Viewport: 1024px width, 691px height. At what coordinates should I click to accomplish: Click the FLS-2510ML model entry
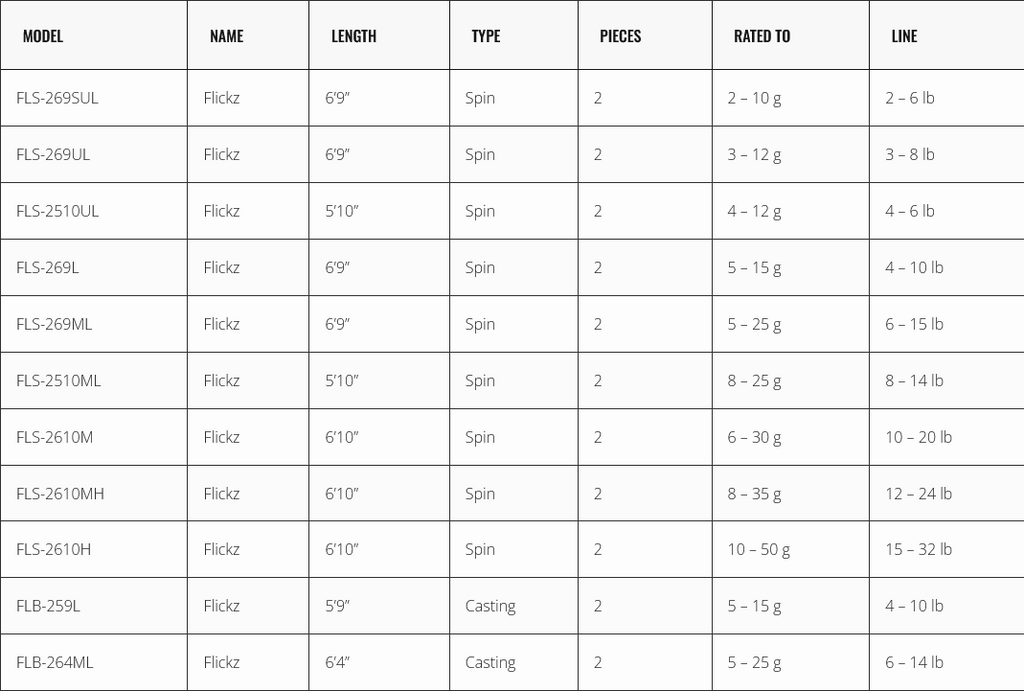[58, 380]
